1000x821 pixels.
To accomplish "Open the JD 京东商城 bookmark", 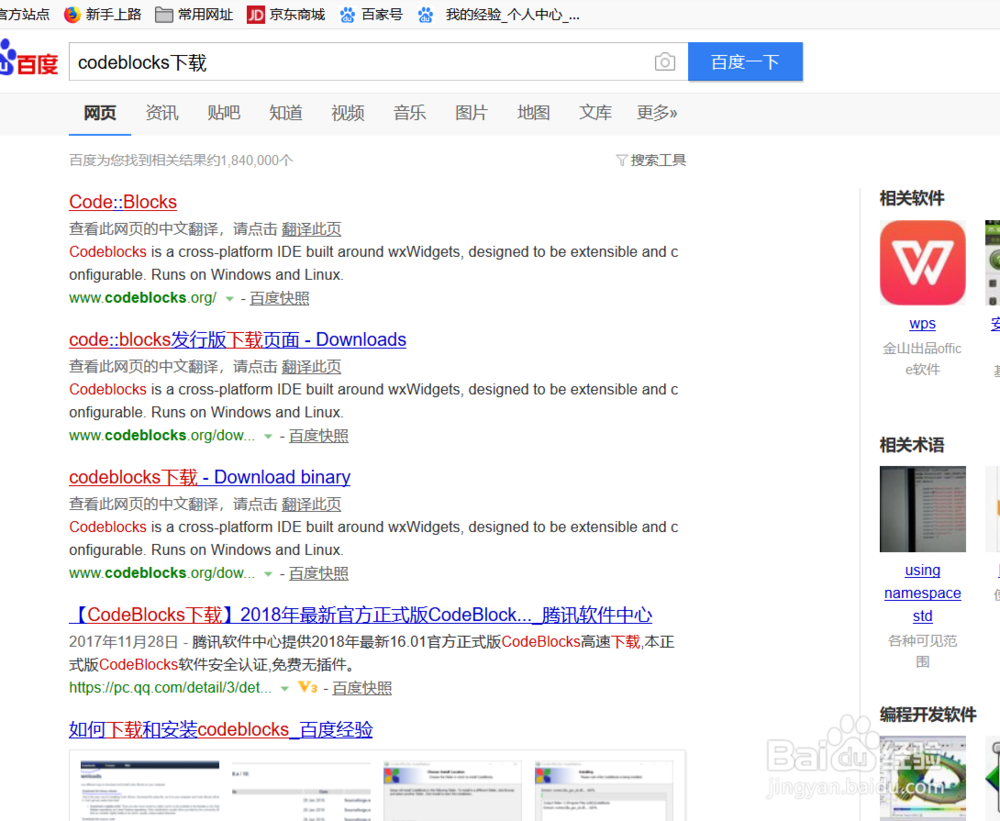I will pyautogui.click(x=286, y=14).
